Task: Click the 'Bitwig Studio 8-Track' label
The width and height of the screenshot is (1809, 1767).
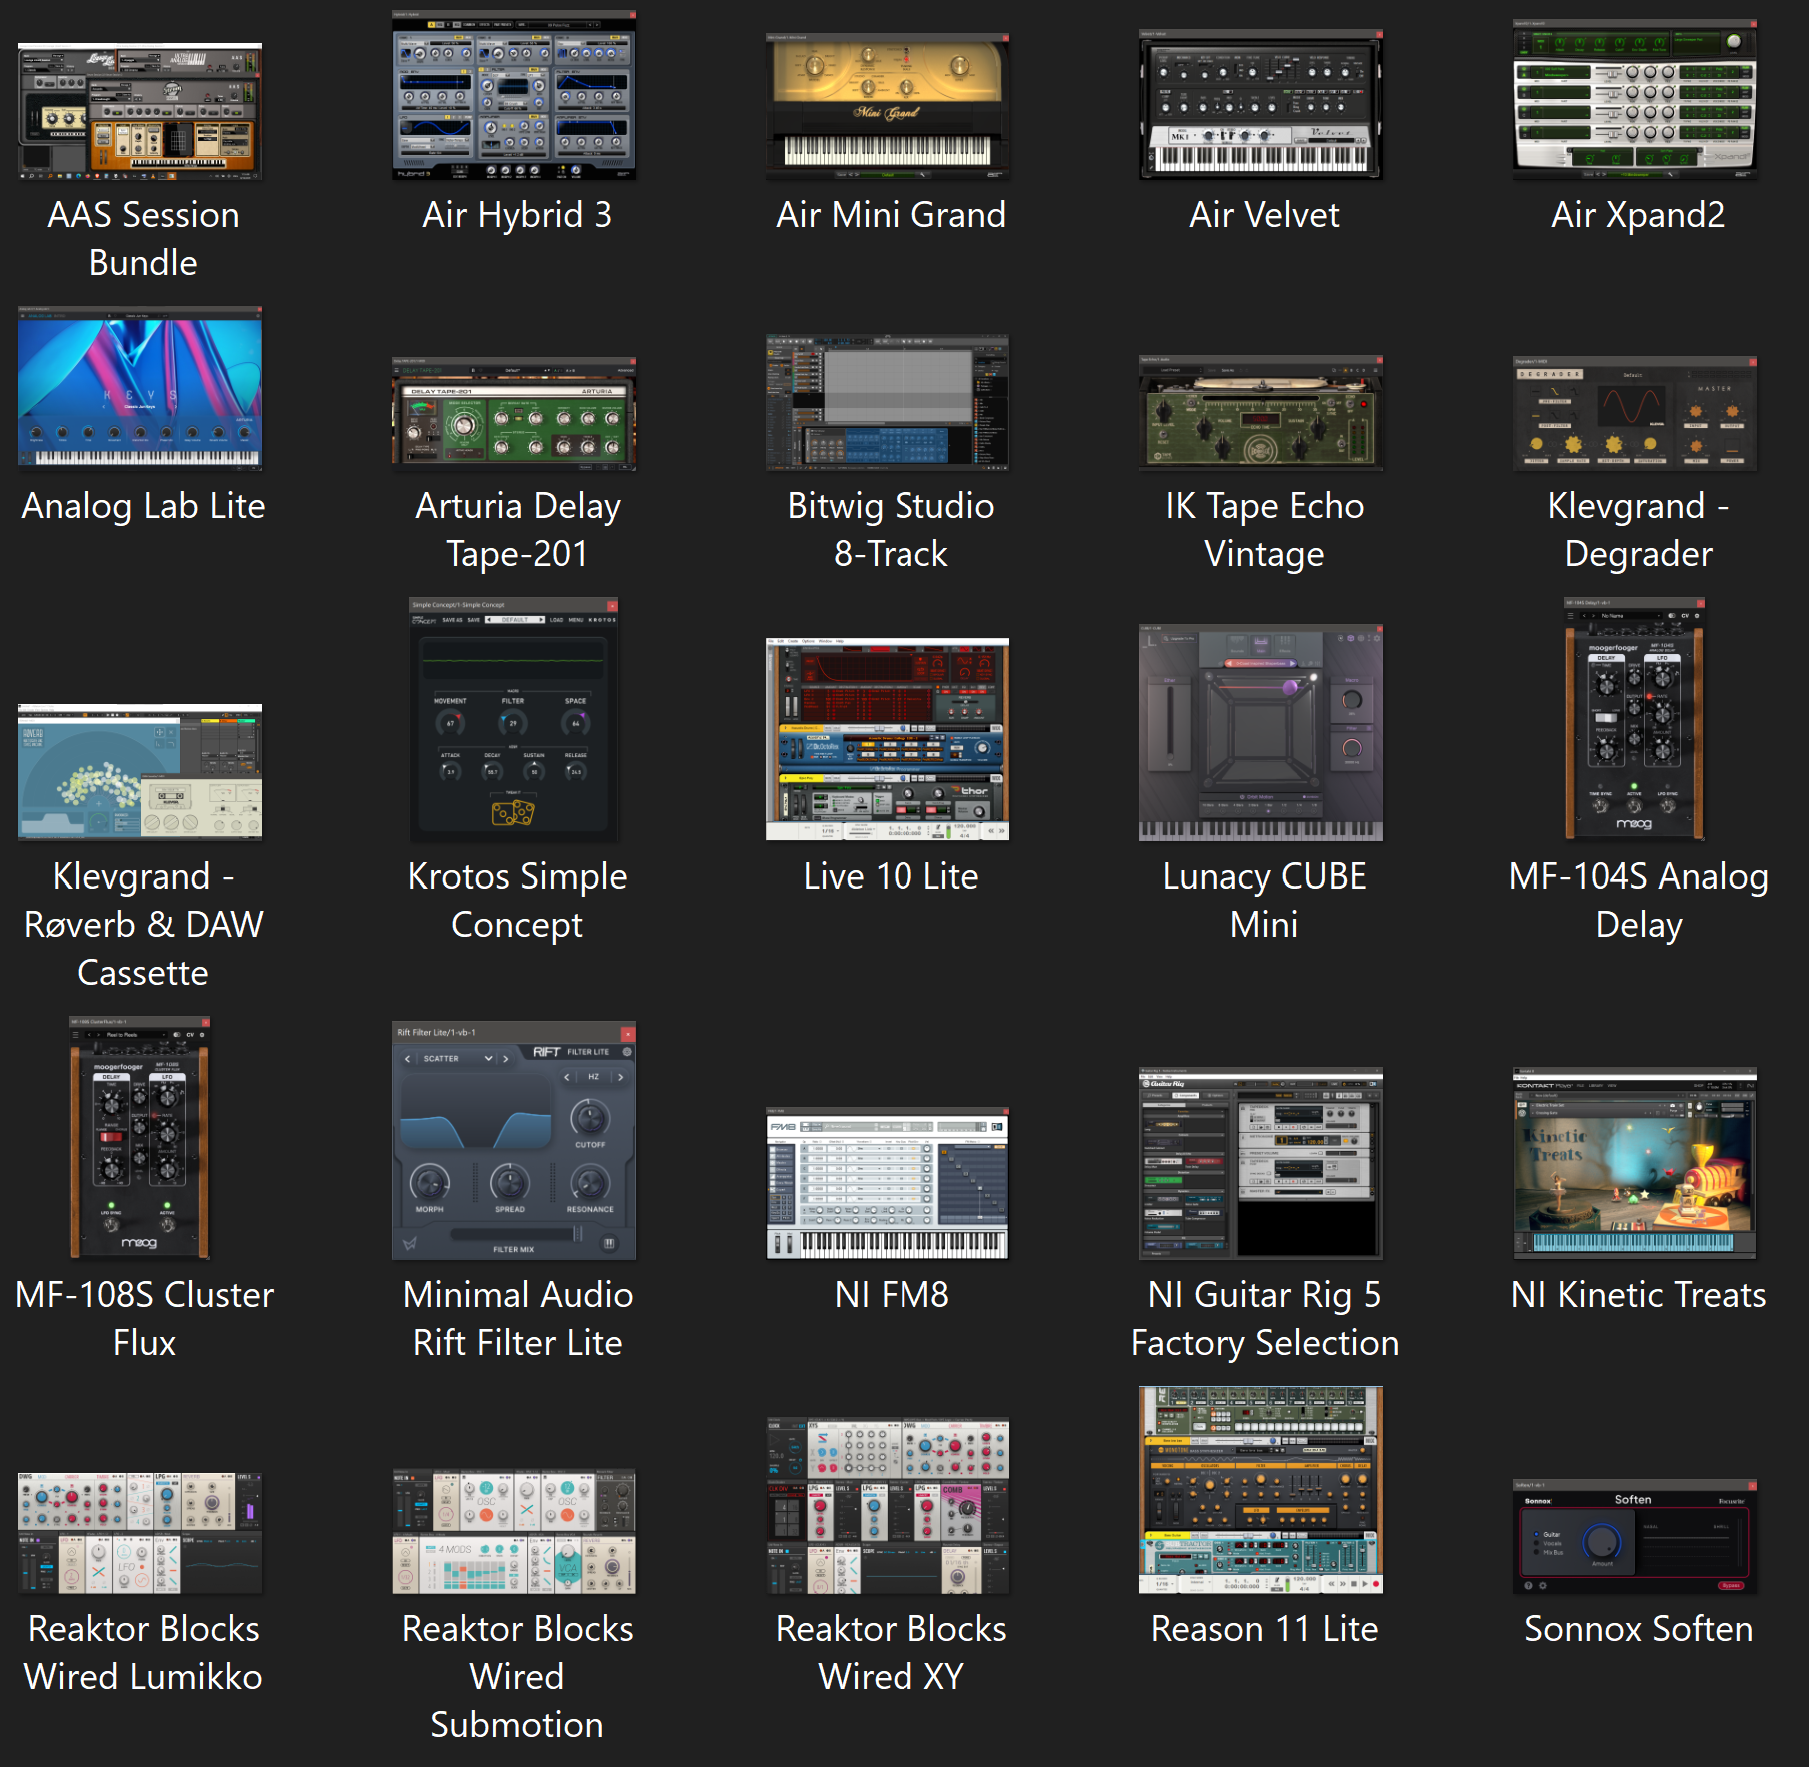Action: (891, 530)
